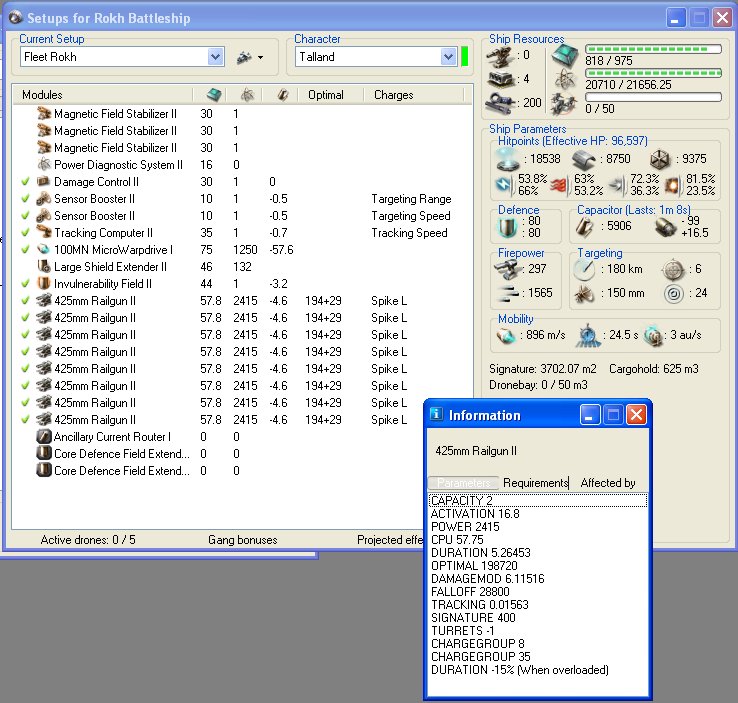This screenshot has height=703, width=738.
Task: Select the DAMAGEMOD 6.11516 parameter line
Action: click(538, 578)
